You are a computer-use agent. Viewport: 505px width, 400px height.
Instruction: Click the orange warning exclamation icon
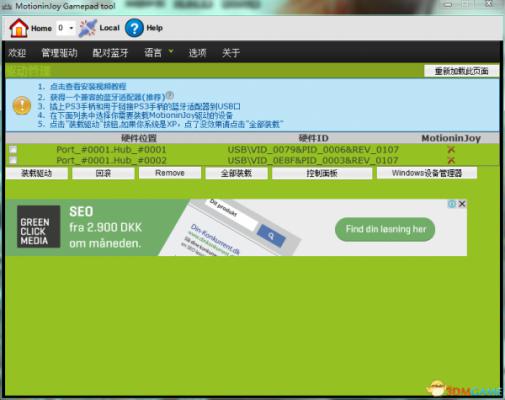coord(22,106)
